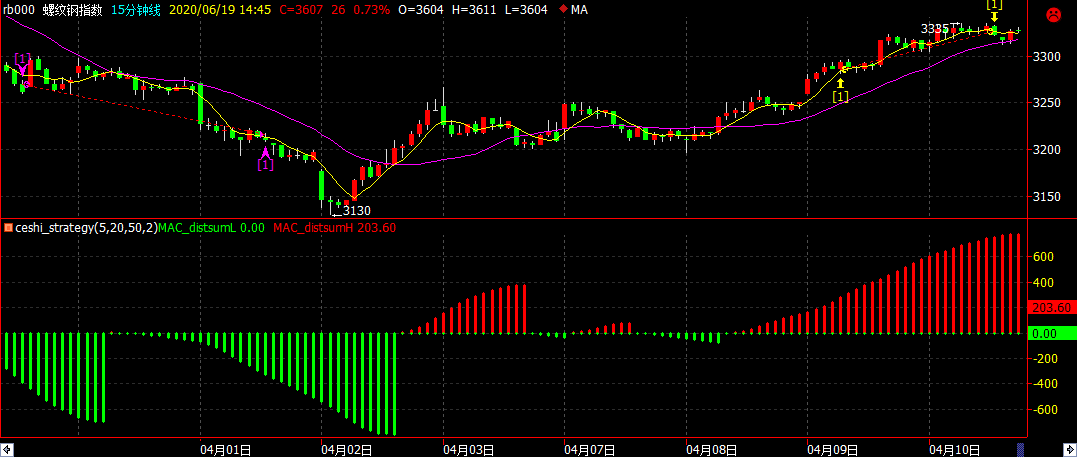1077x457 pixels.
Task: Click the 3150 price axis label
Action: click(x=1048, y=197)
